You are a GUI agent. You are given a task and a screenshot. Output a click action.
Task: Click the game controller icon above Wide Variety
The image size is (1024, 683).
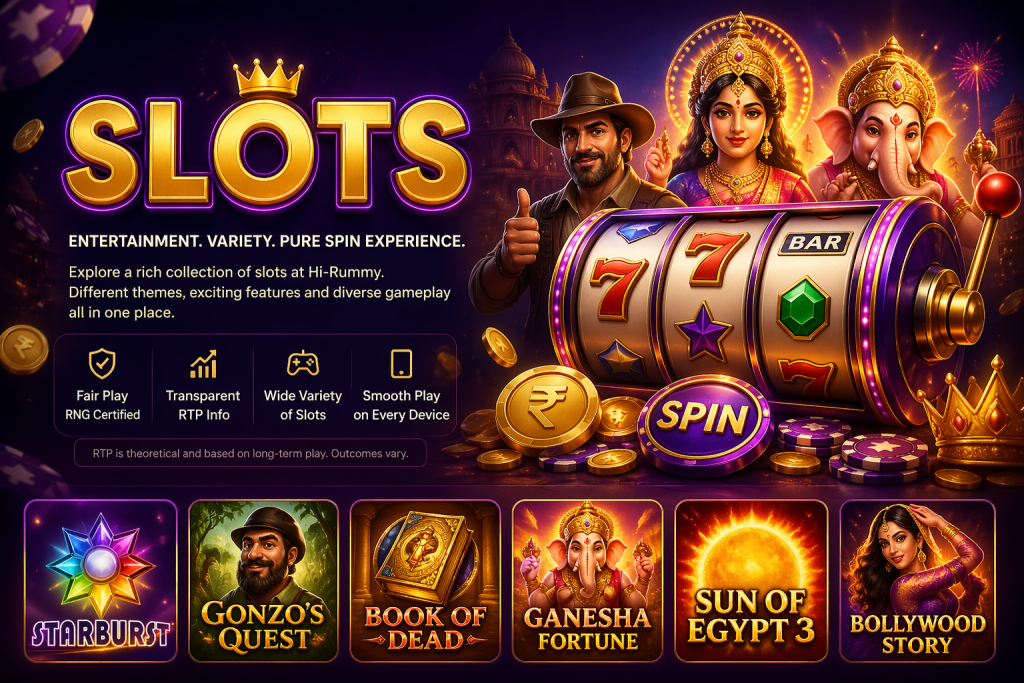coord(302,364)
